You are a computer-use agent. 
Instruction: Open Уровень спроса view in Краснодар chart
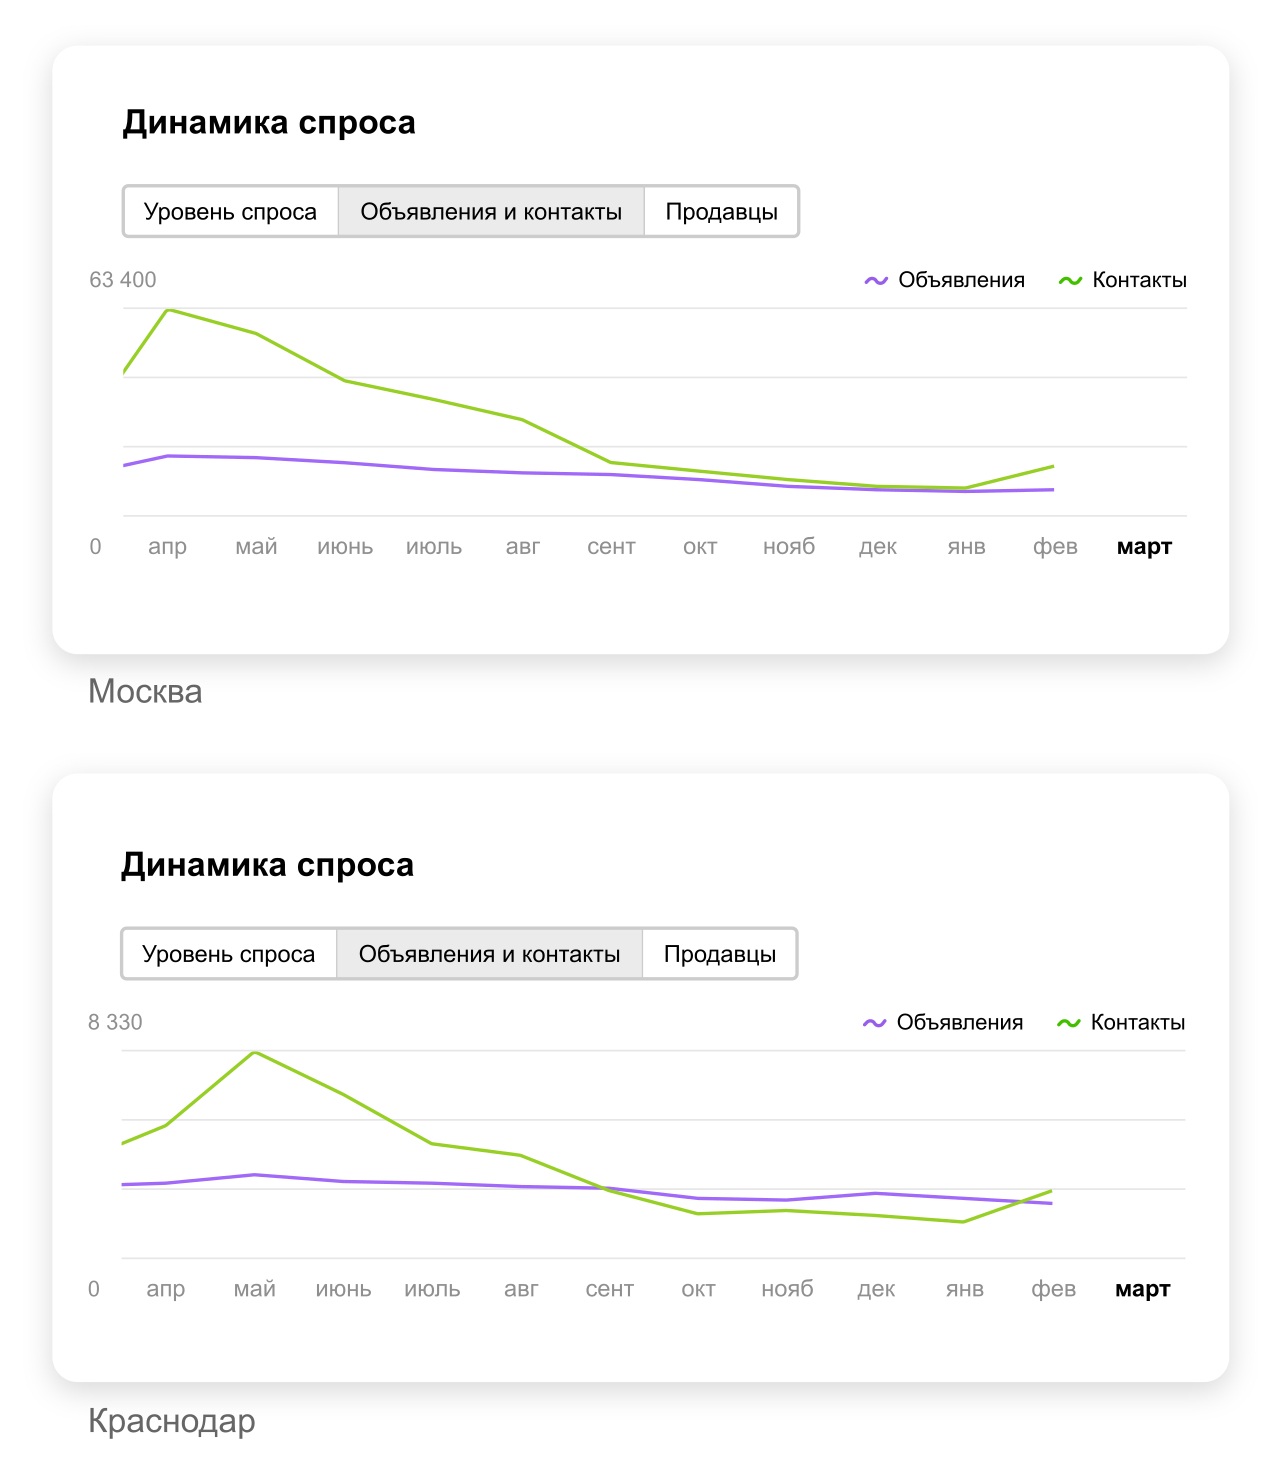(x=230, y=954)
